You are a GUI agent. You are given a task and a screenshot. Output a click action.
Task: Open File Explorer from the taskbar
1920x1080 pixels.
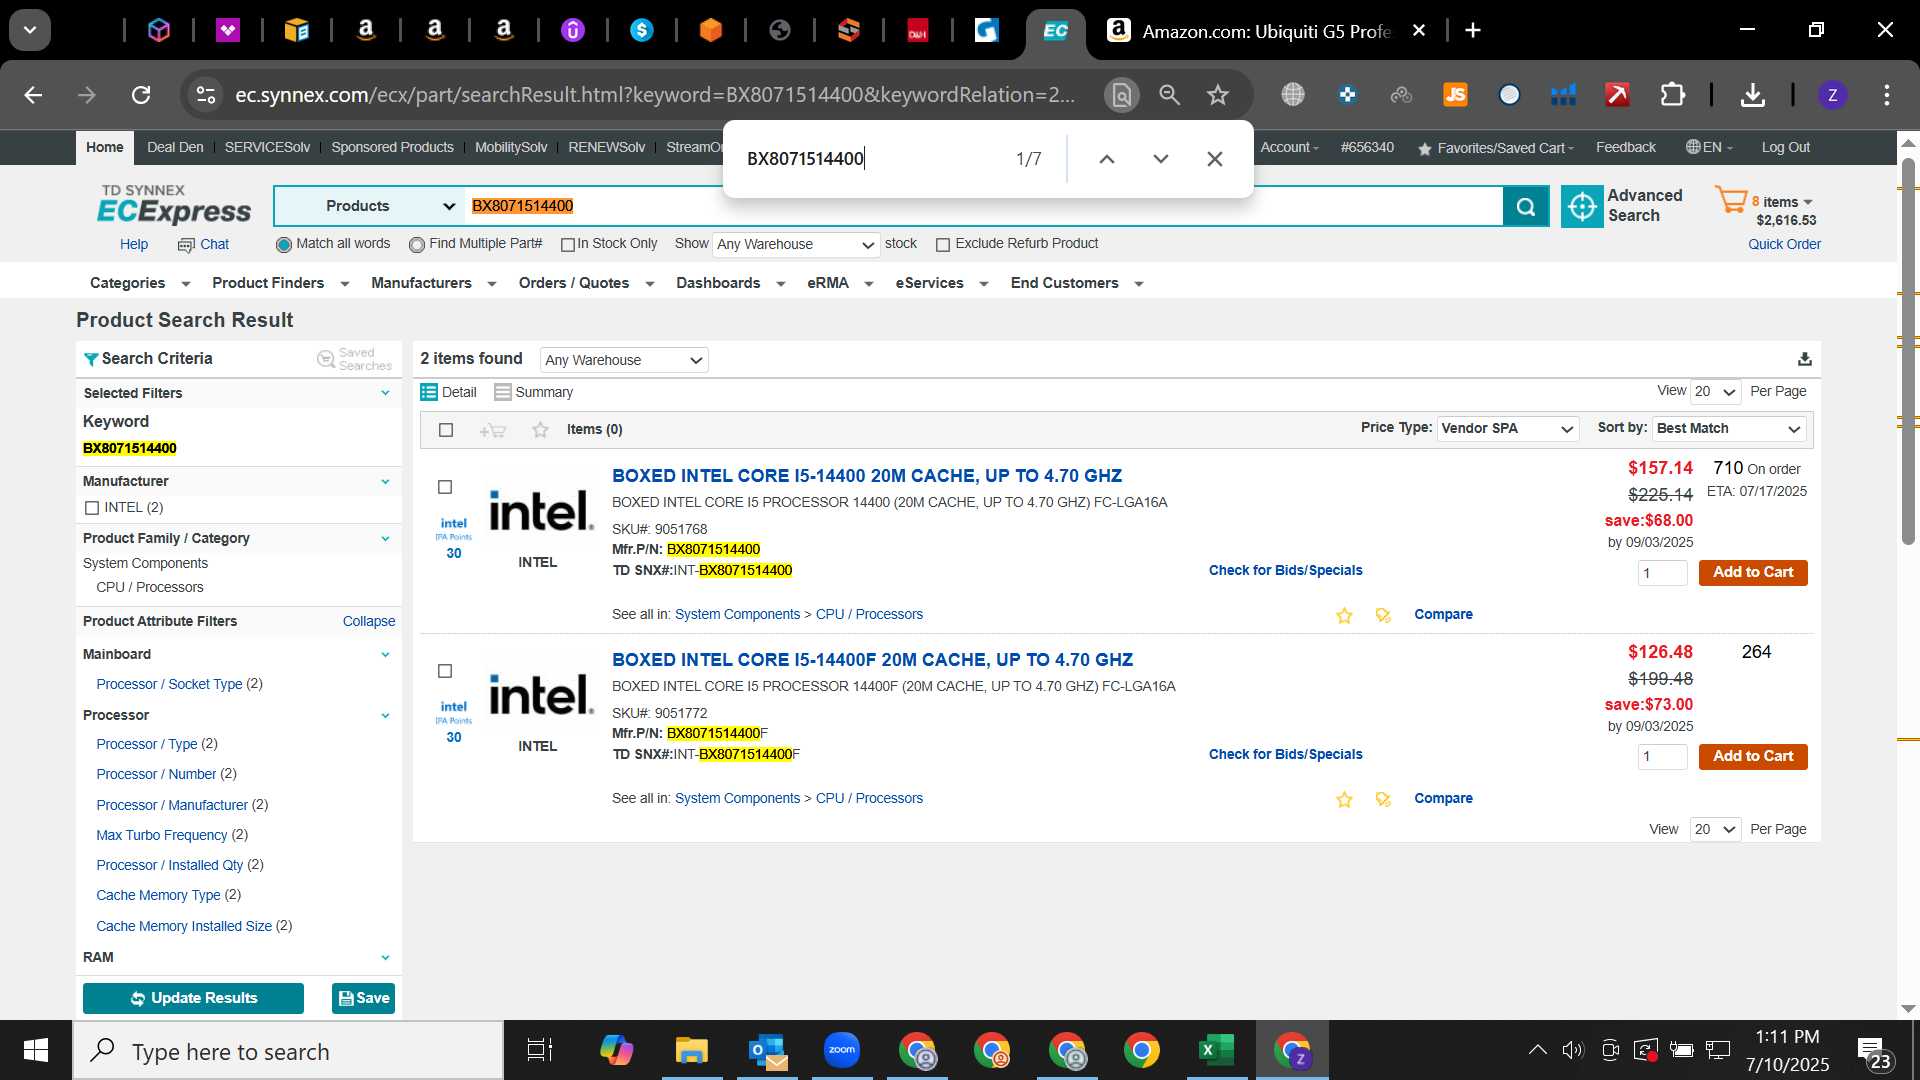692,1050
